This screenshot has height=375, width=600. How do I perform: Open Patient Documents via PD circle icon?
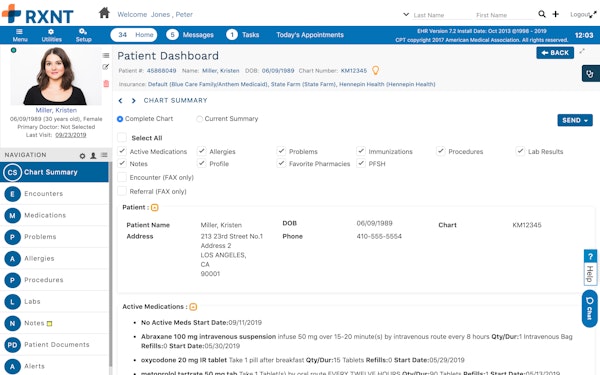pos(12,345)
